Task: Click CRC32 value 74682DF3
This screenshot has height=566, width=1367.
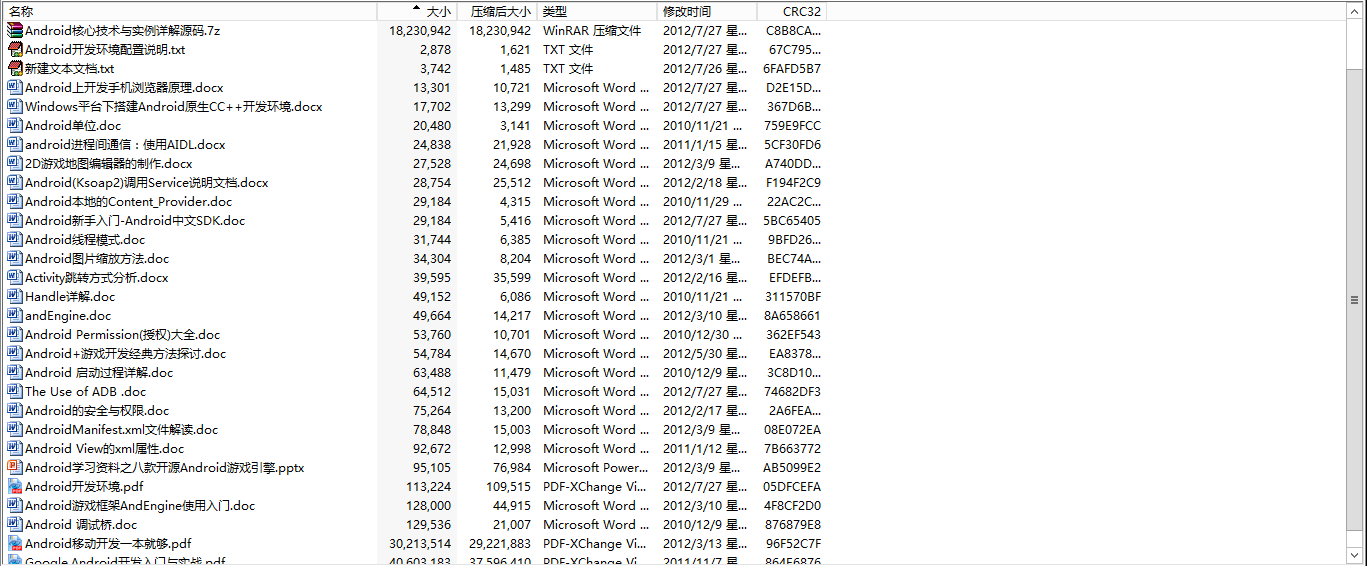Action: 792,391
